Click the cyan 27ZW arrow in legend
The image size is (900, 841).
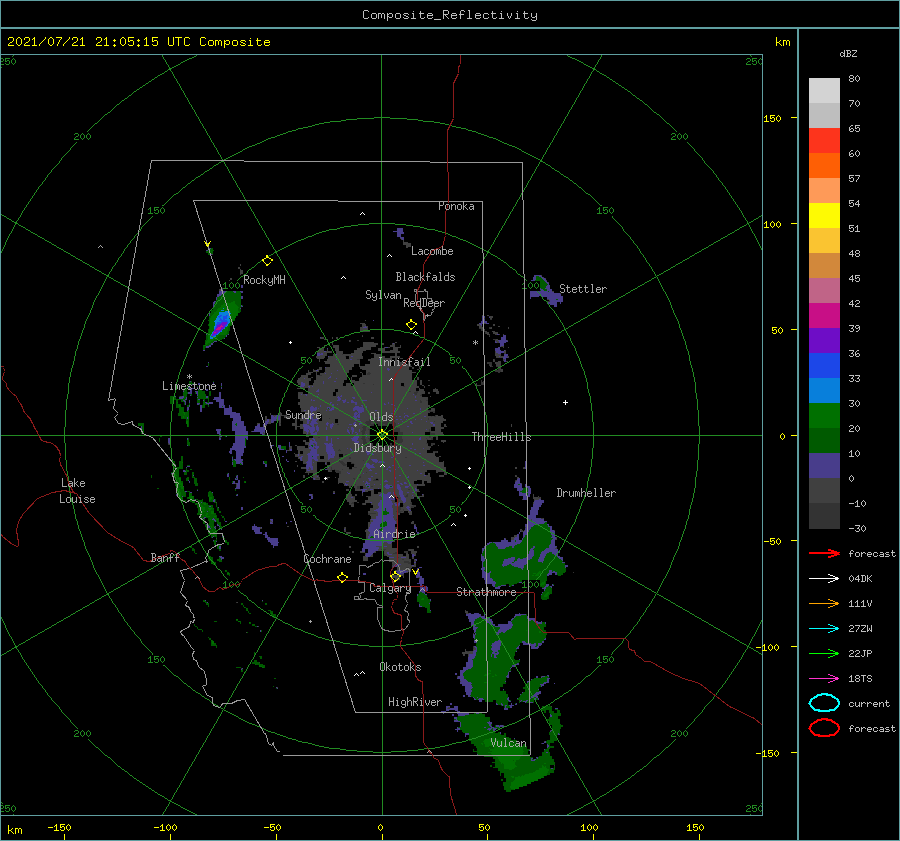point(824,629)
